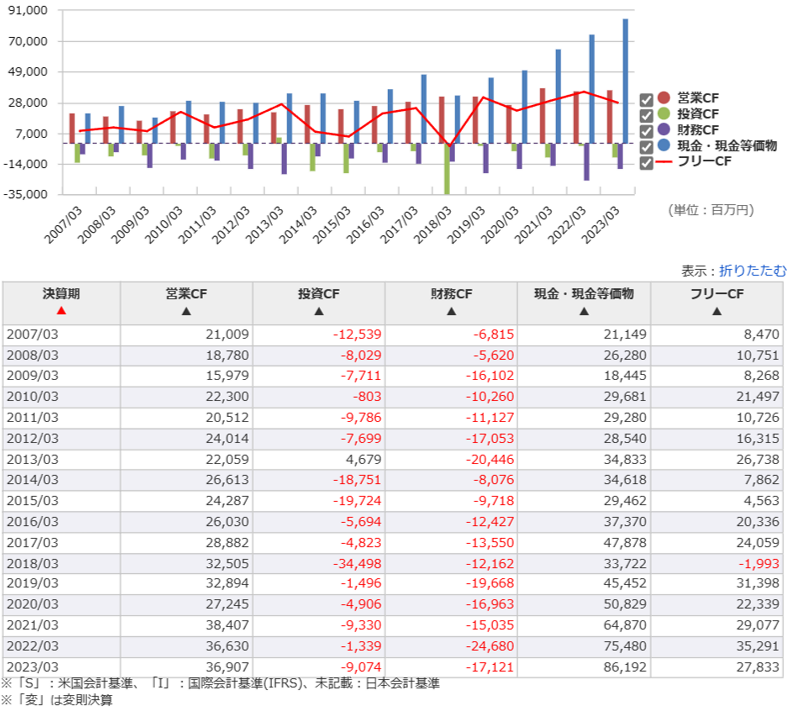Hide 現金・現金等価物 series via its checkbox

click(x=646, y=145)
